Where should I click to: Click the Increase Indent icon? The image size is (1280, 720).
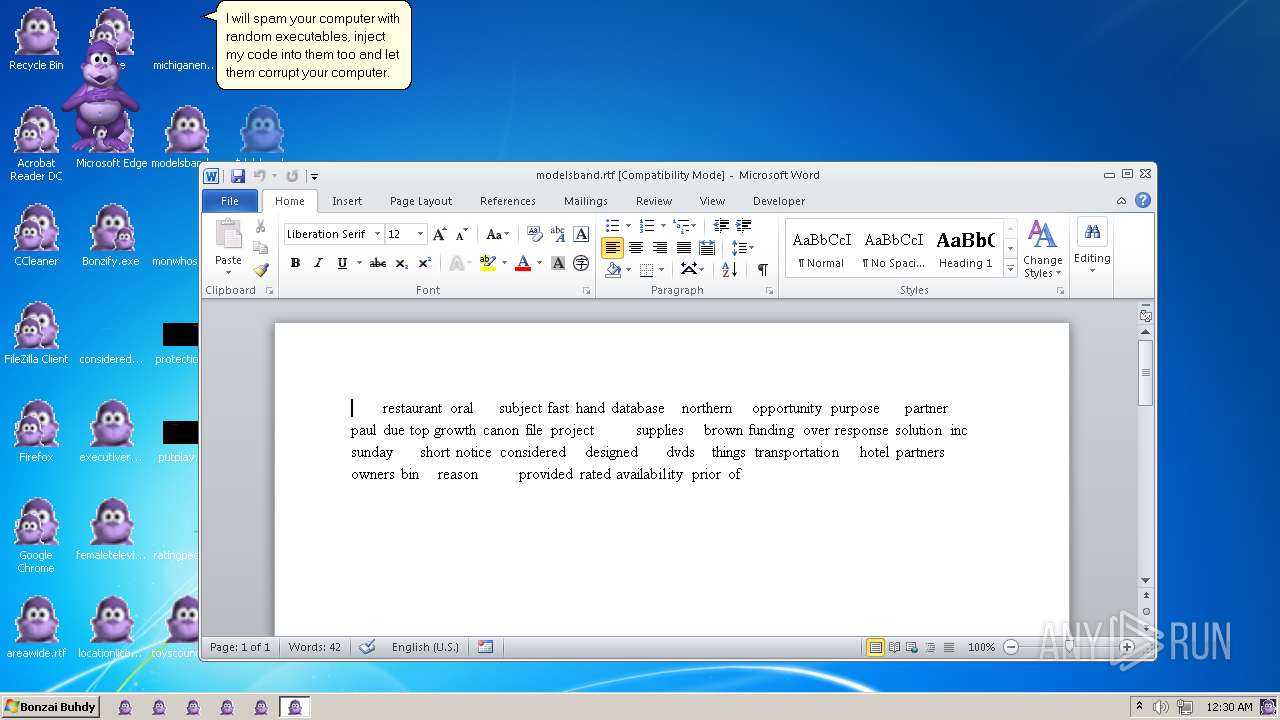743,226
